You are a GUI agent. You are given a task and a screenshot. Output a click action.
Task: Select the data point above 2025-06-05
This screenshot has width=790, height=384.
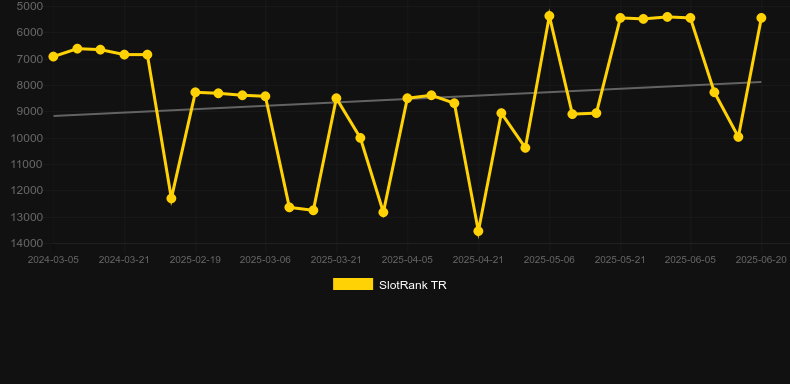(690, 18)
